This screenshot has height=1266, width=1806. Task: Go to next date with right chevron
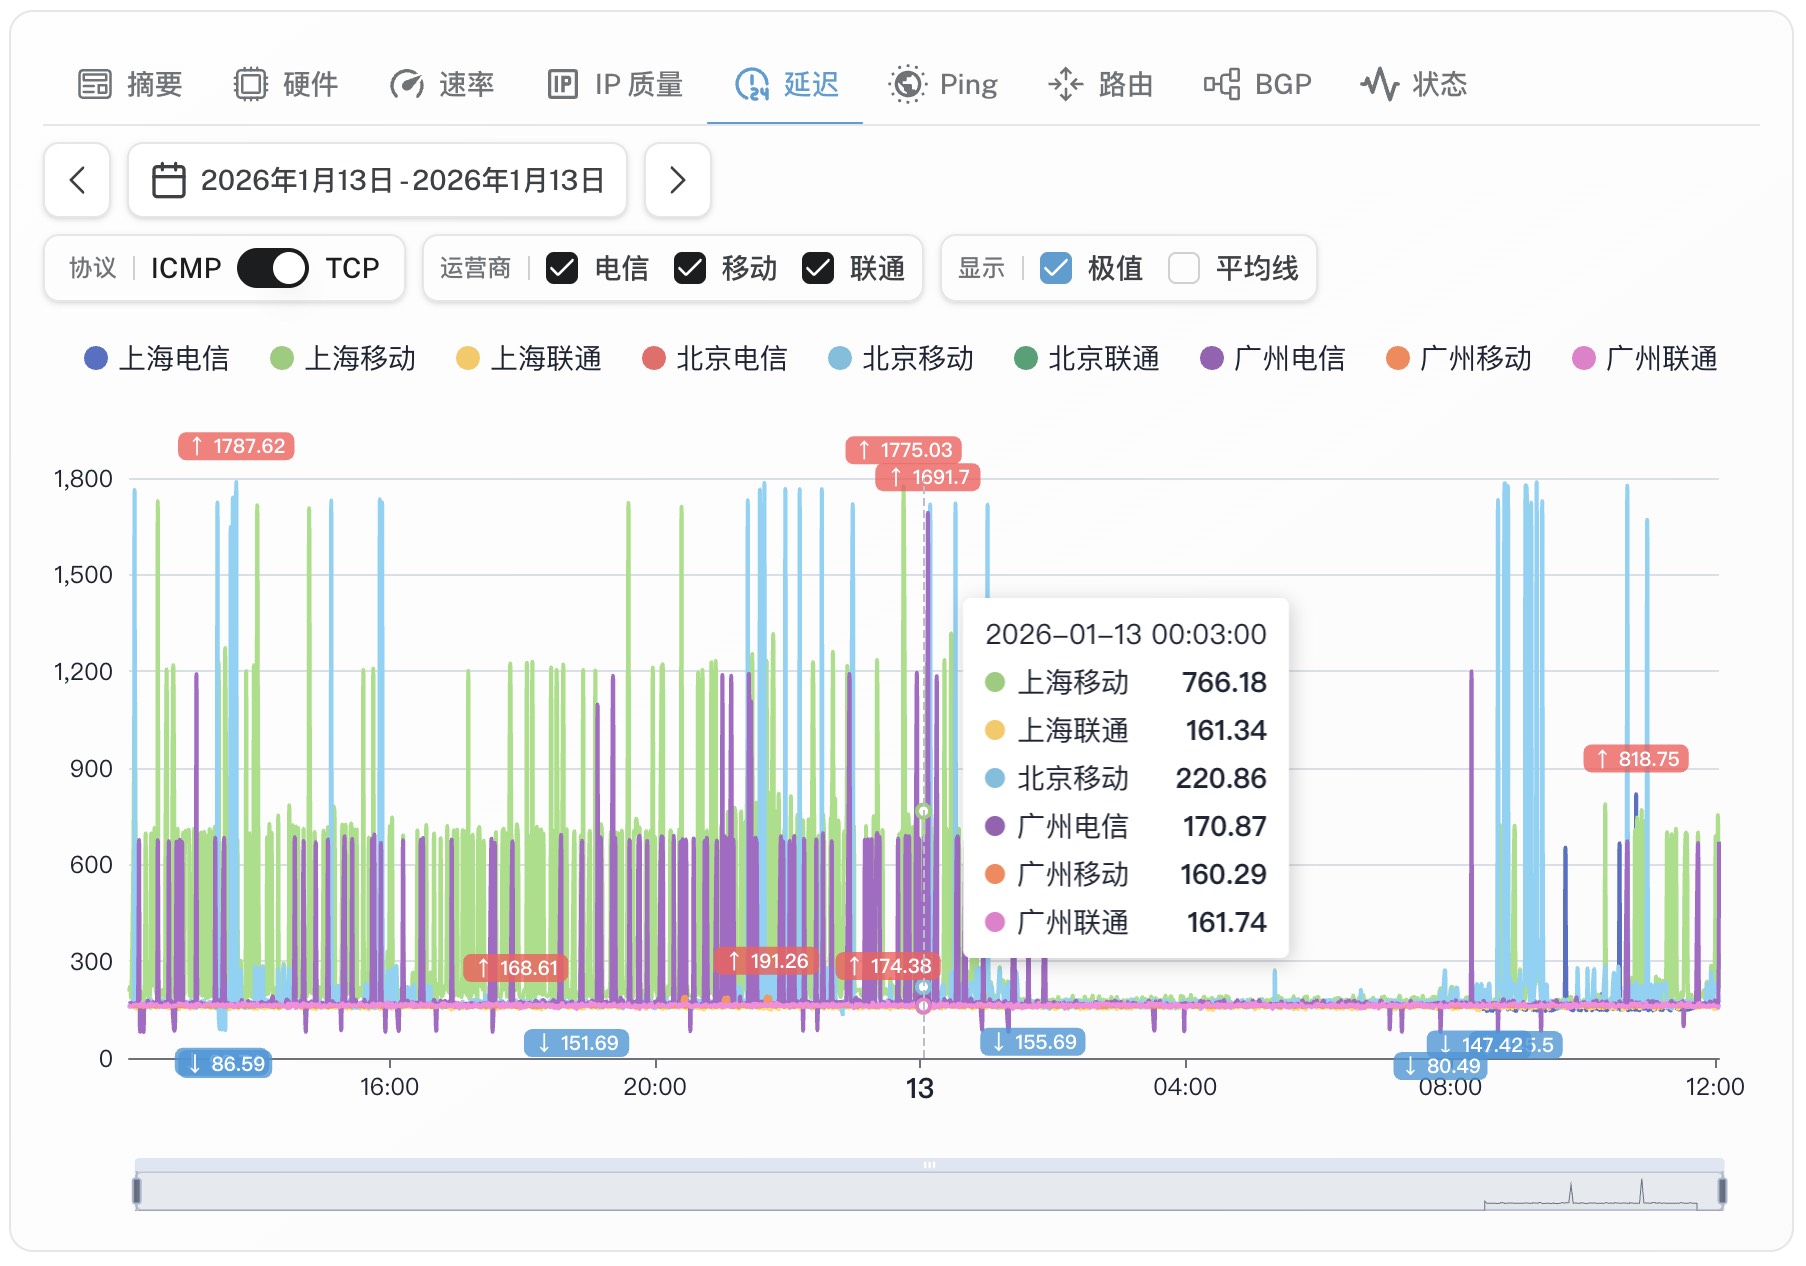(678, 180)
